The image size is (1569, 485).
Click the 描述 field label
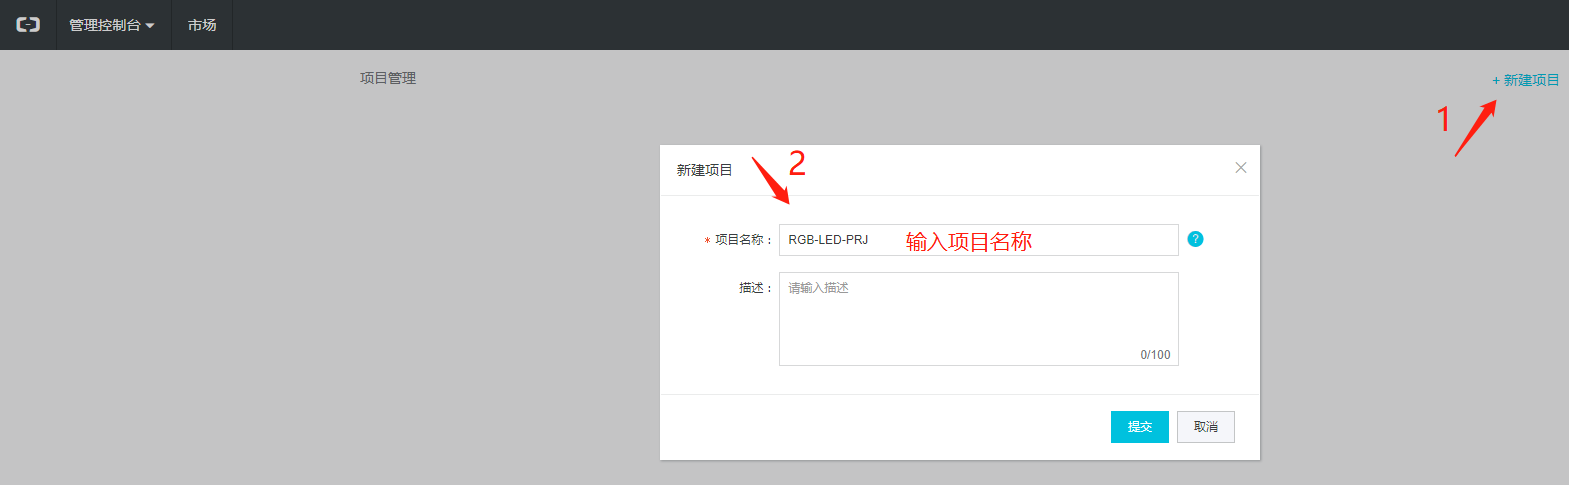click(x=752, y=288)
